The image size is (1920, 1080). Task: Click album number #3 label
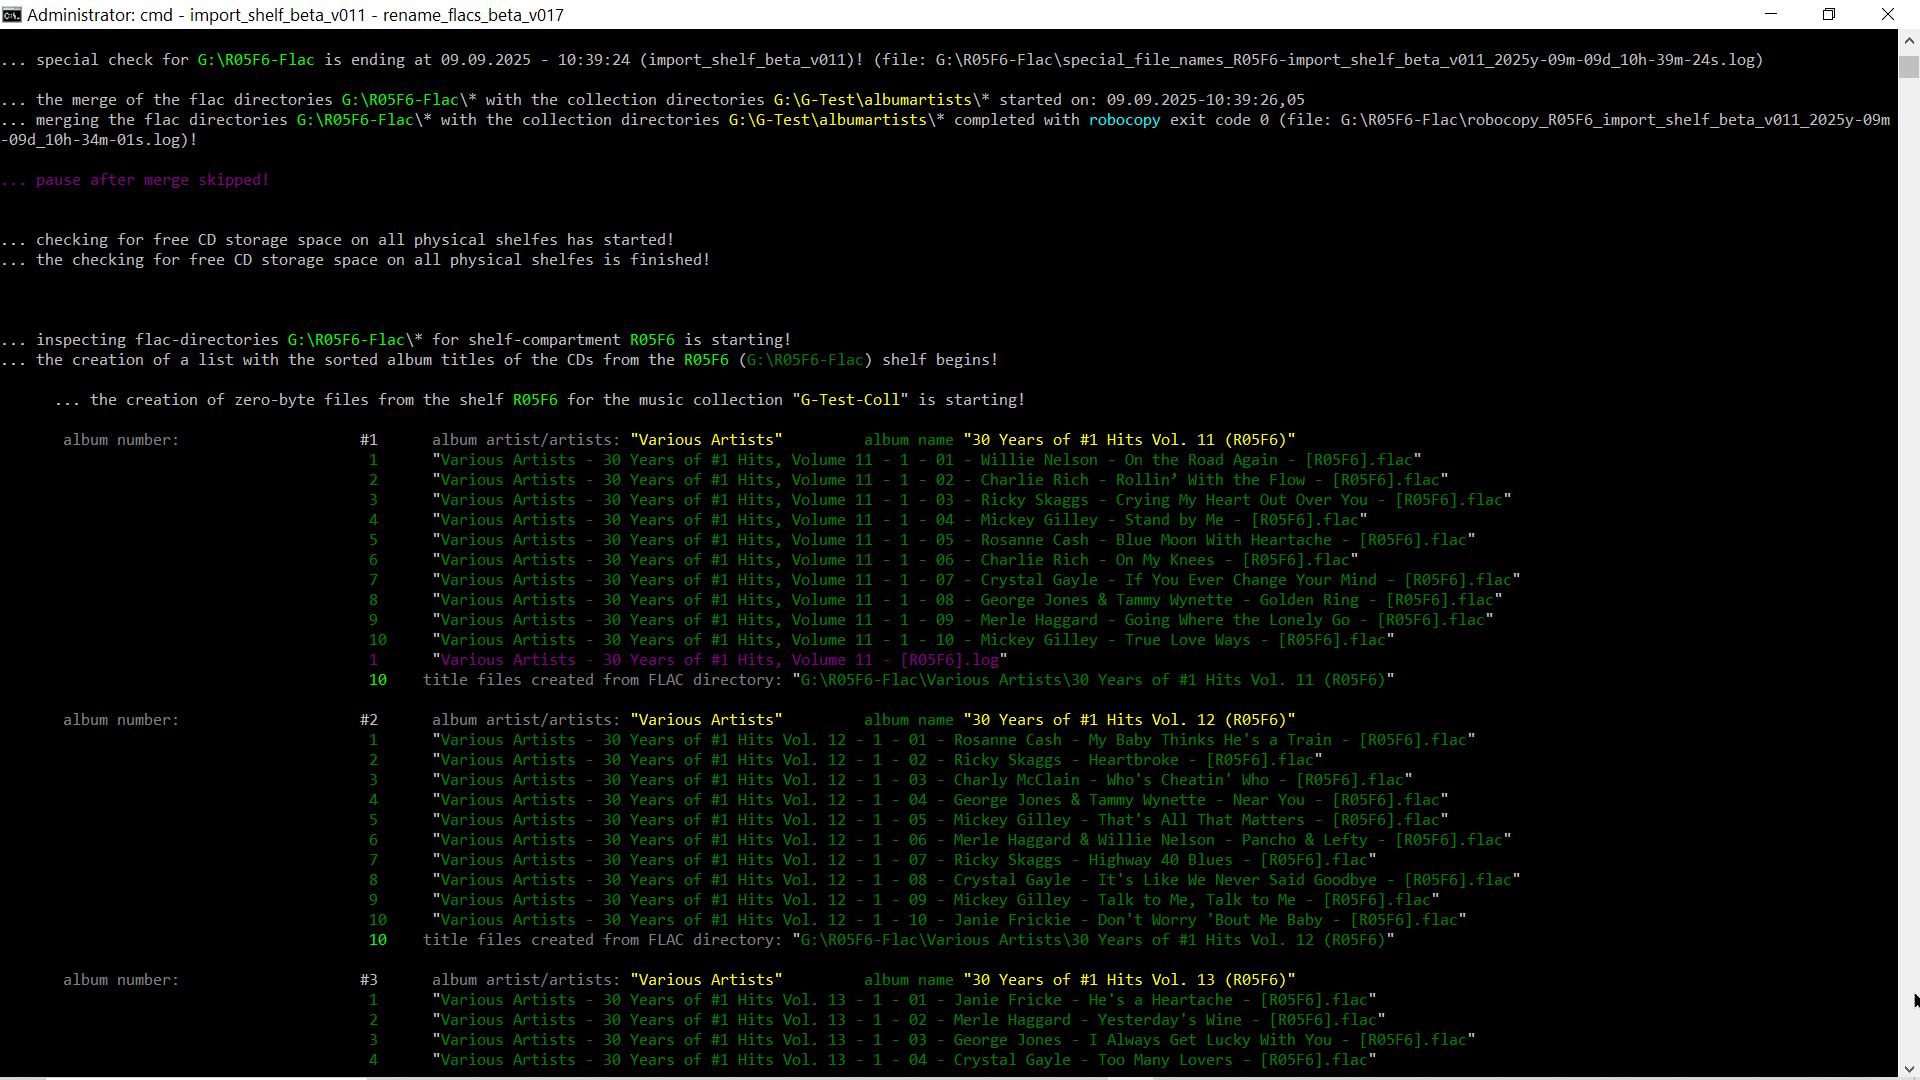point(369,980)
